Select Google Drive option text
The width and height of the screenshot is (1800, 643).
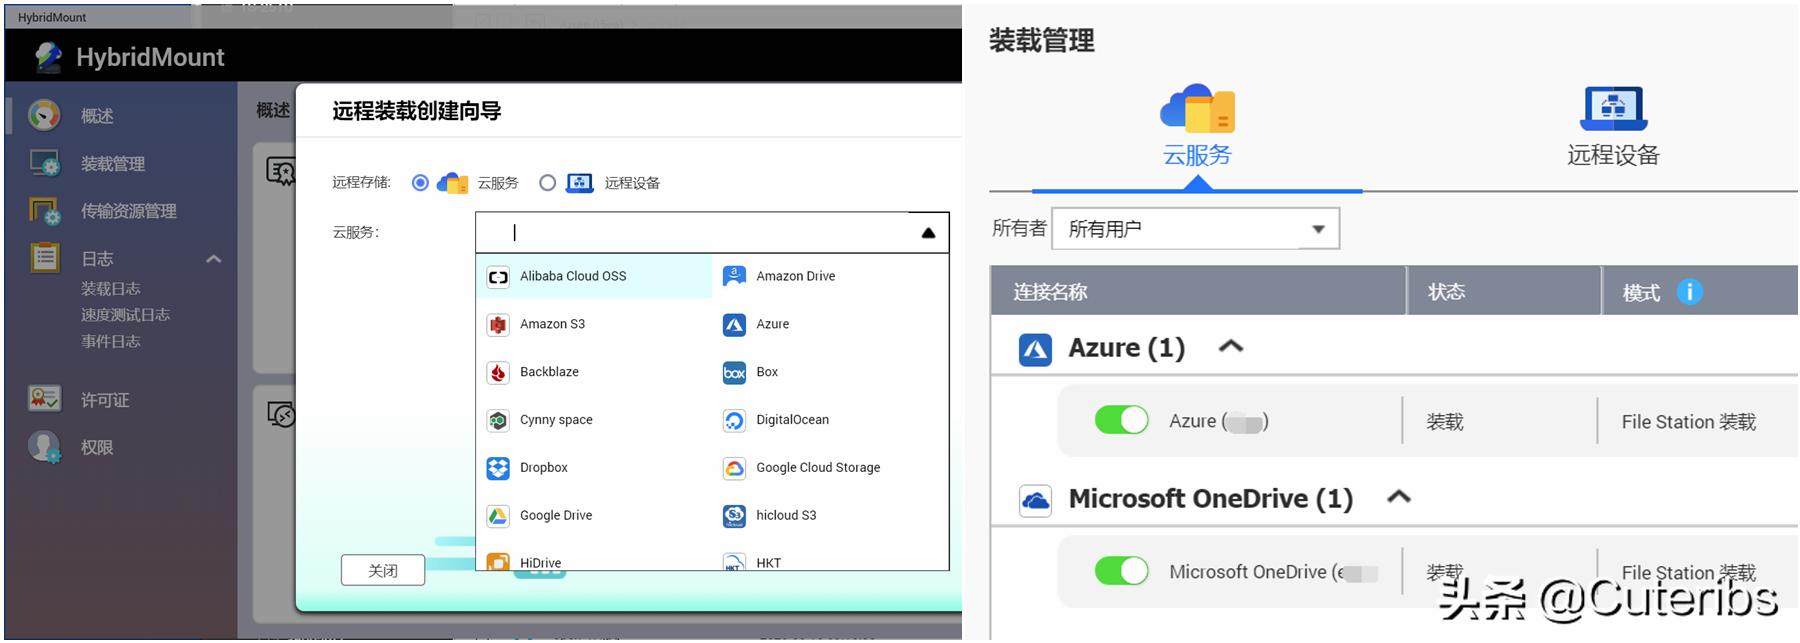(556, 516)
